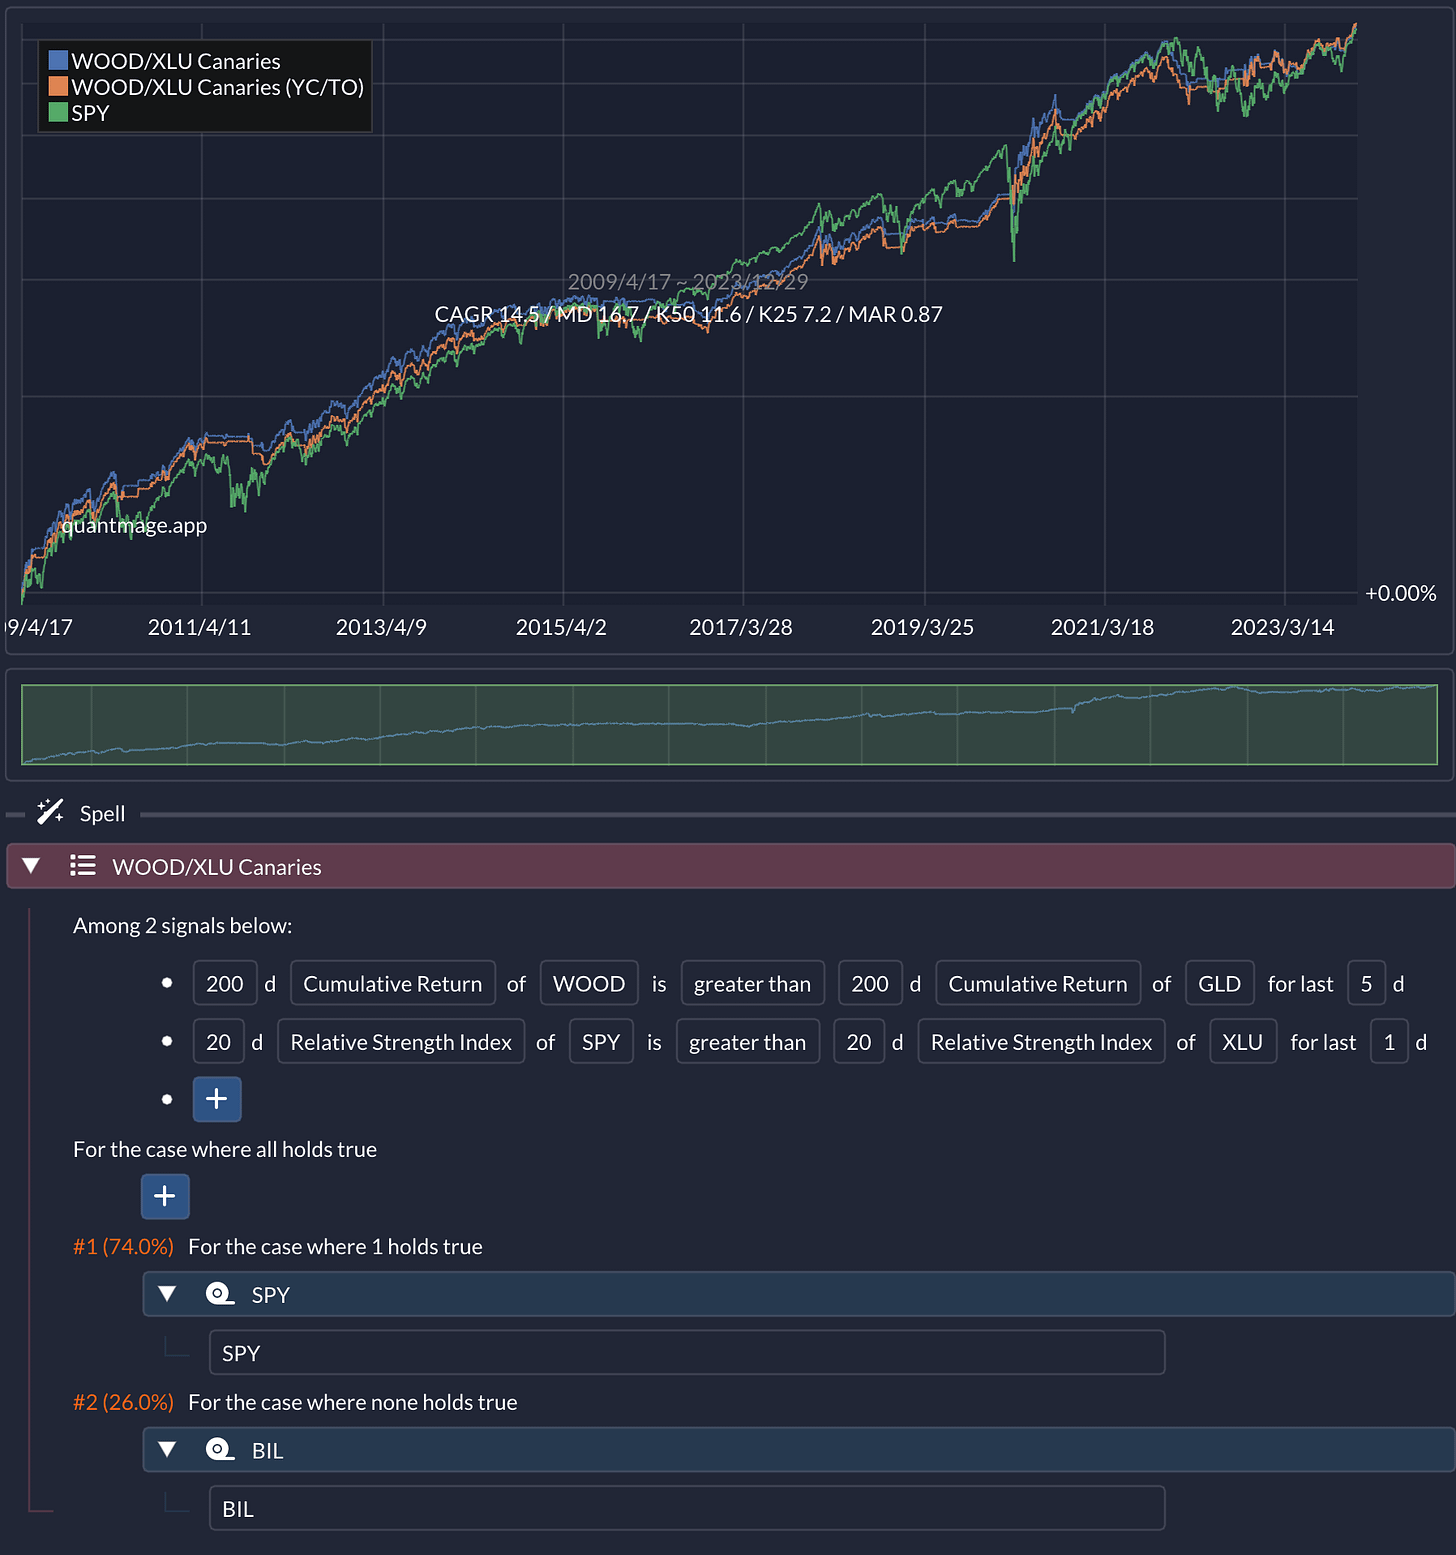1456x1555 pixels.
Task: Click the 2009/4/17 ~ 2023/12/29 date range
Action: 688,282
